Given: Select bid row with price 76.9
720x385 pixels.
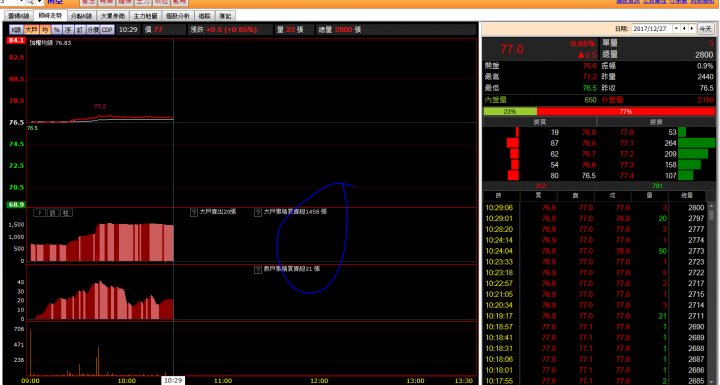Looking at the screenshot, I should [540, 132].
